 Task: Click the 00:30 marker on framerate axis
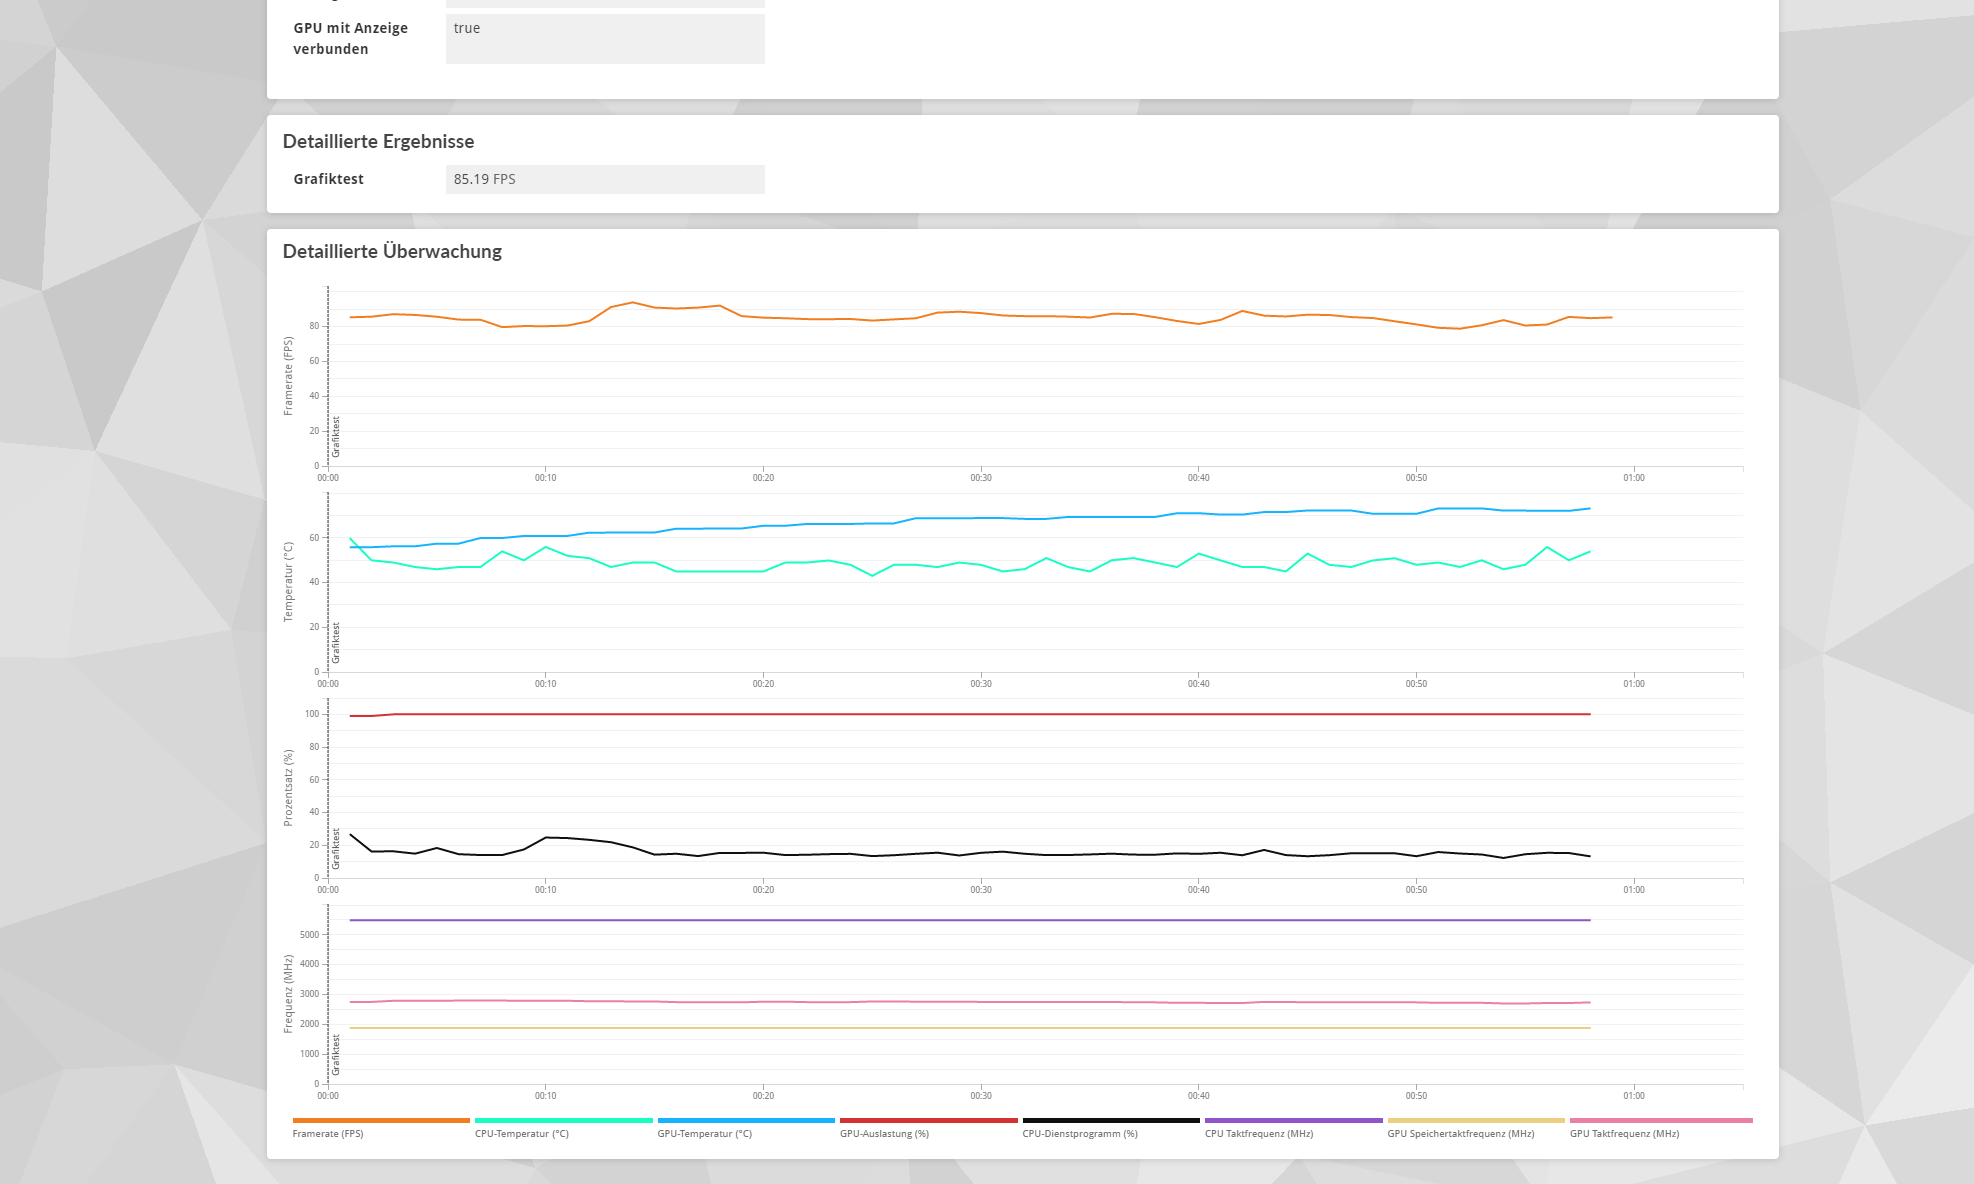coord(980,478)
